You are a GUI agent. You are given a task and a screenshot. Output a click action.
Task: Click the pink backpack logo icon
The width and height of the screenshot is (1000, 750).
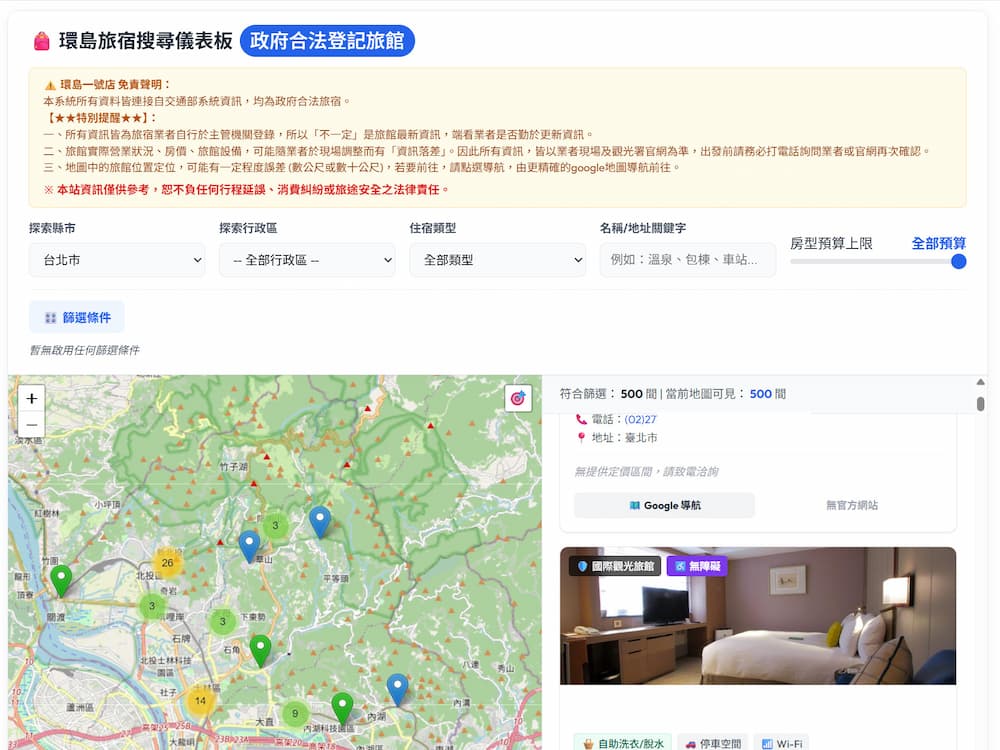[41, 41]
